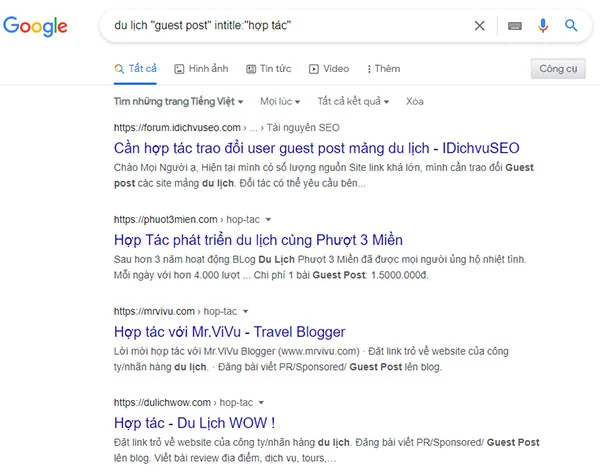The image size is (600, 475).
Task: Expand the Mọi lúc time filter
Action: click(x=280, y=101)
